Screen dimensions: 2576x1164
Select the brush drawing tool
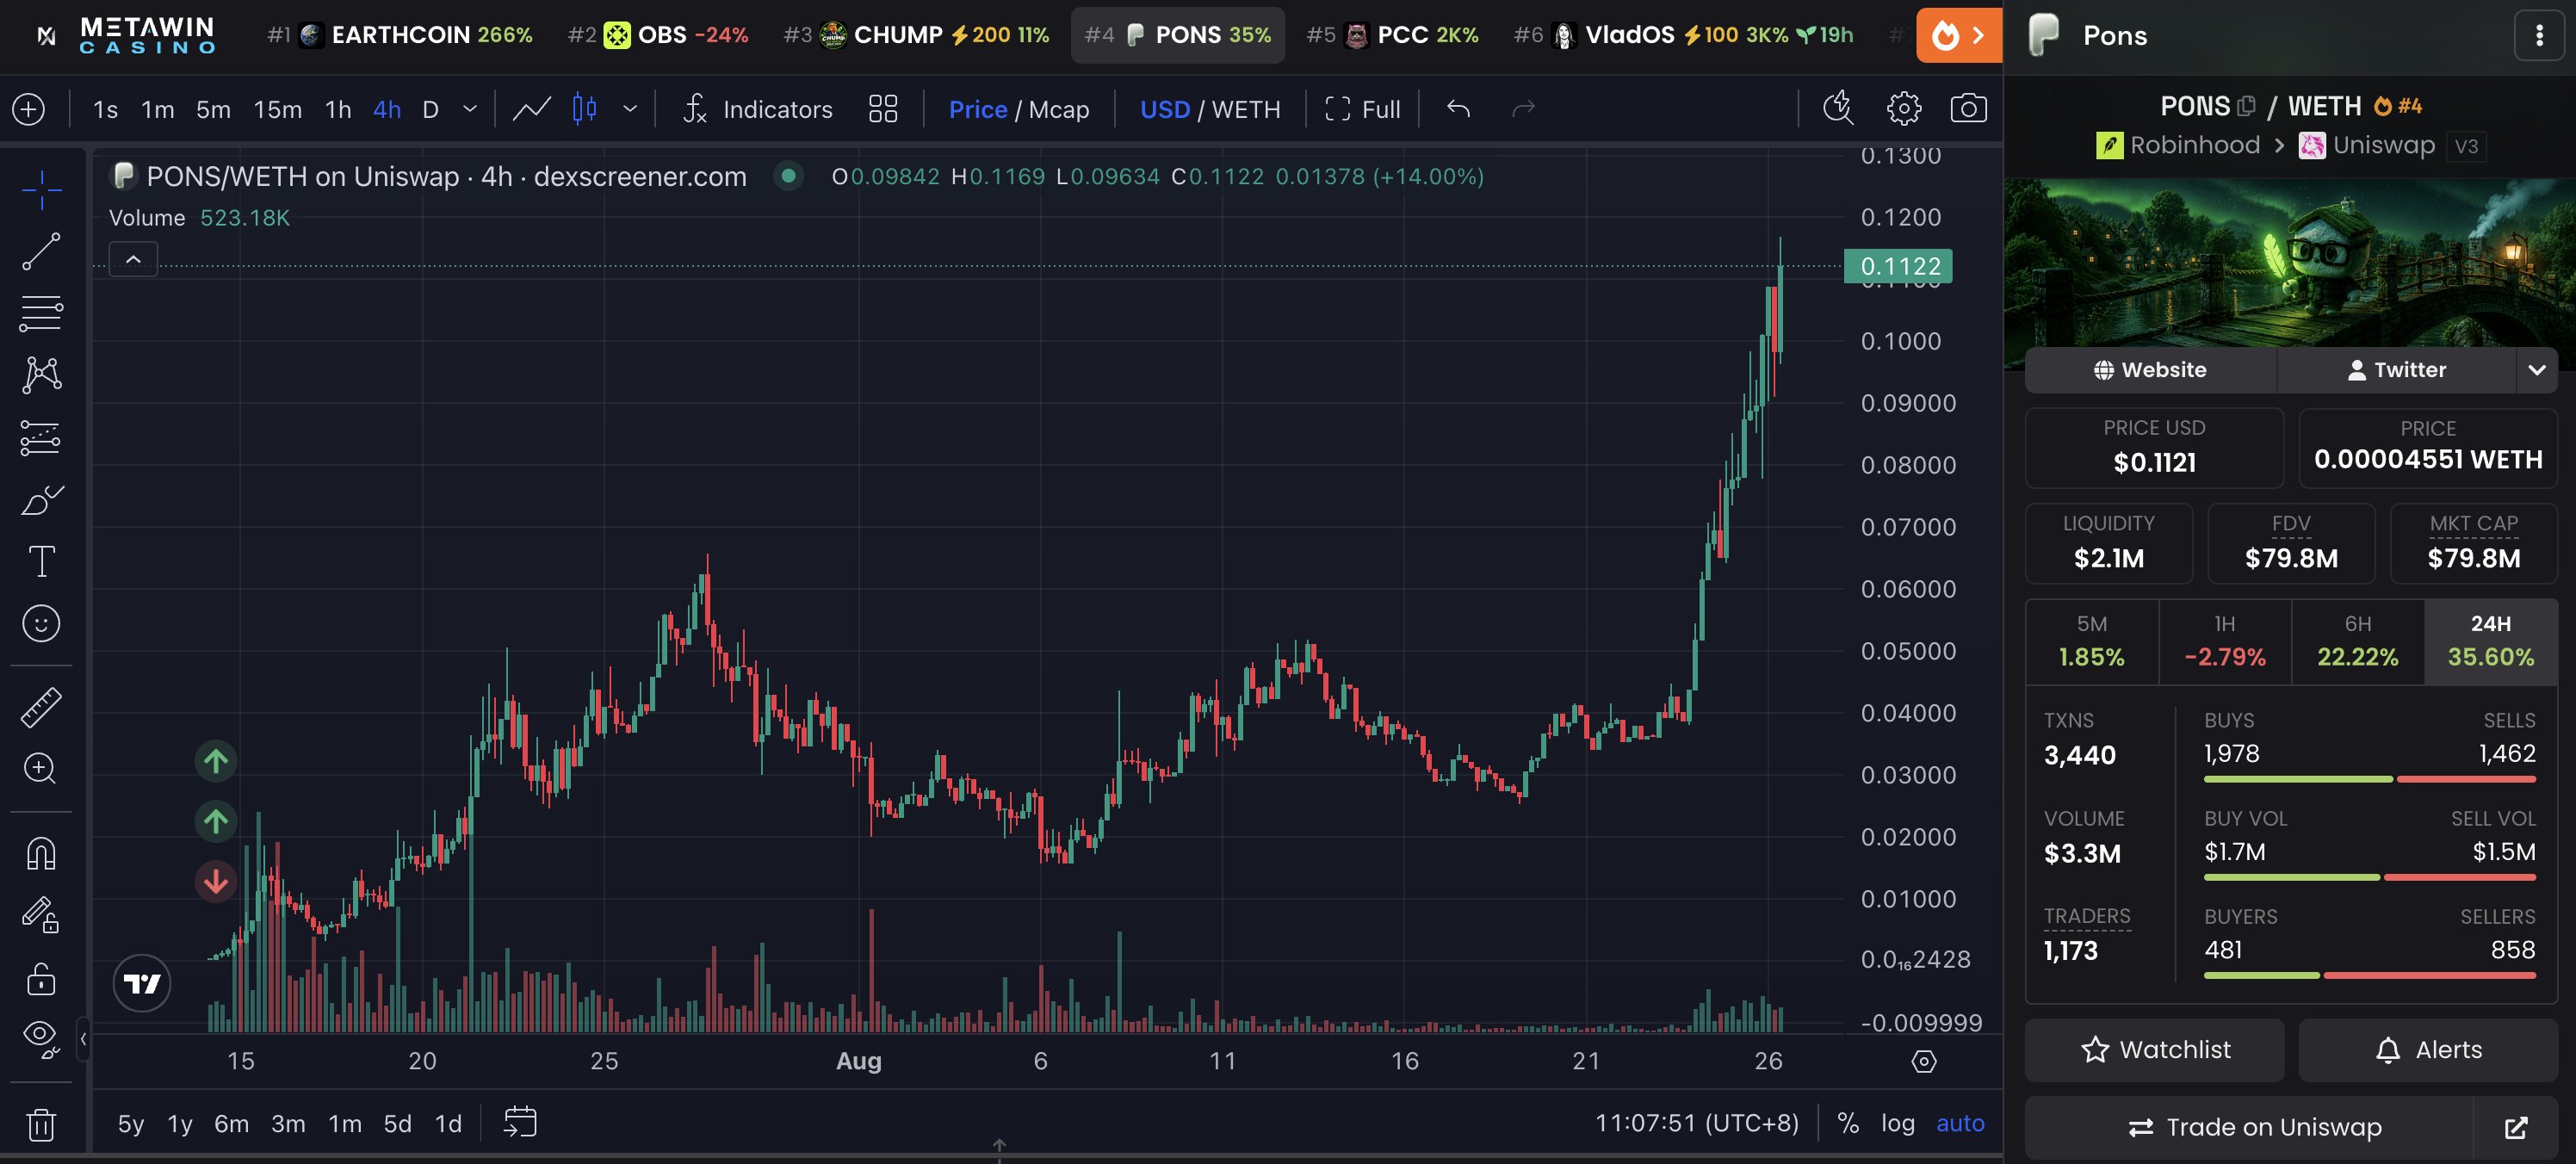pos(41,499)
